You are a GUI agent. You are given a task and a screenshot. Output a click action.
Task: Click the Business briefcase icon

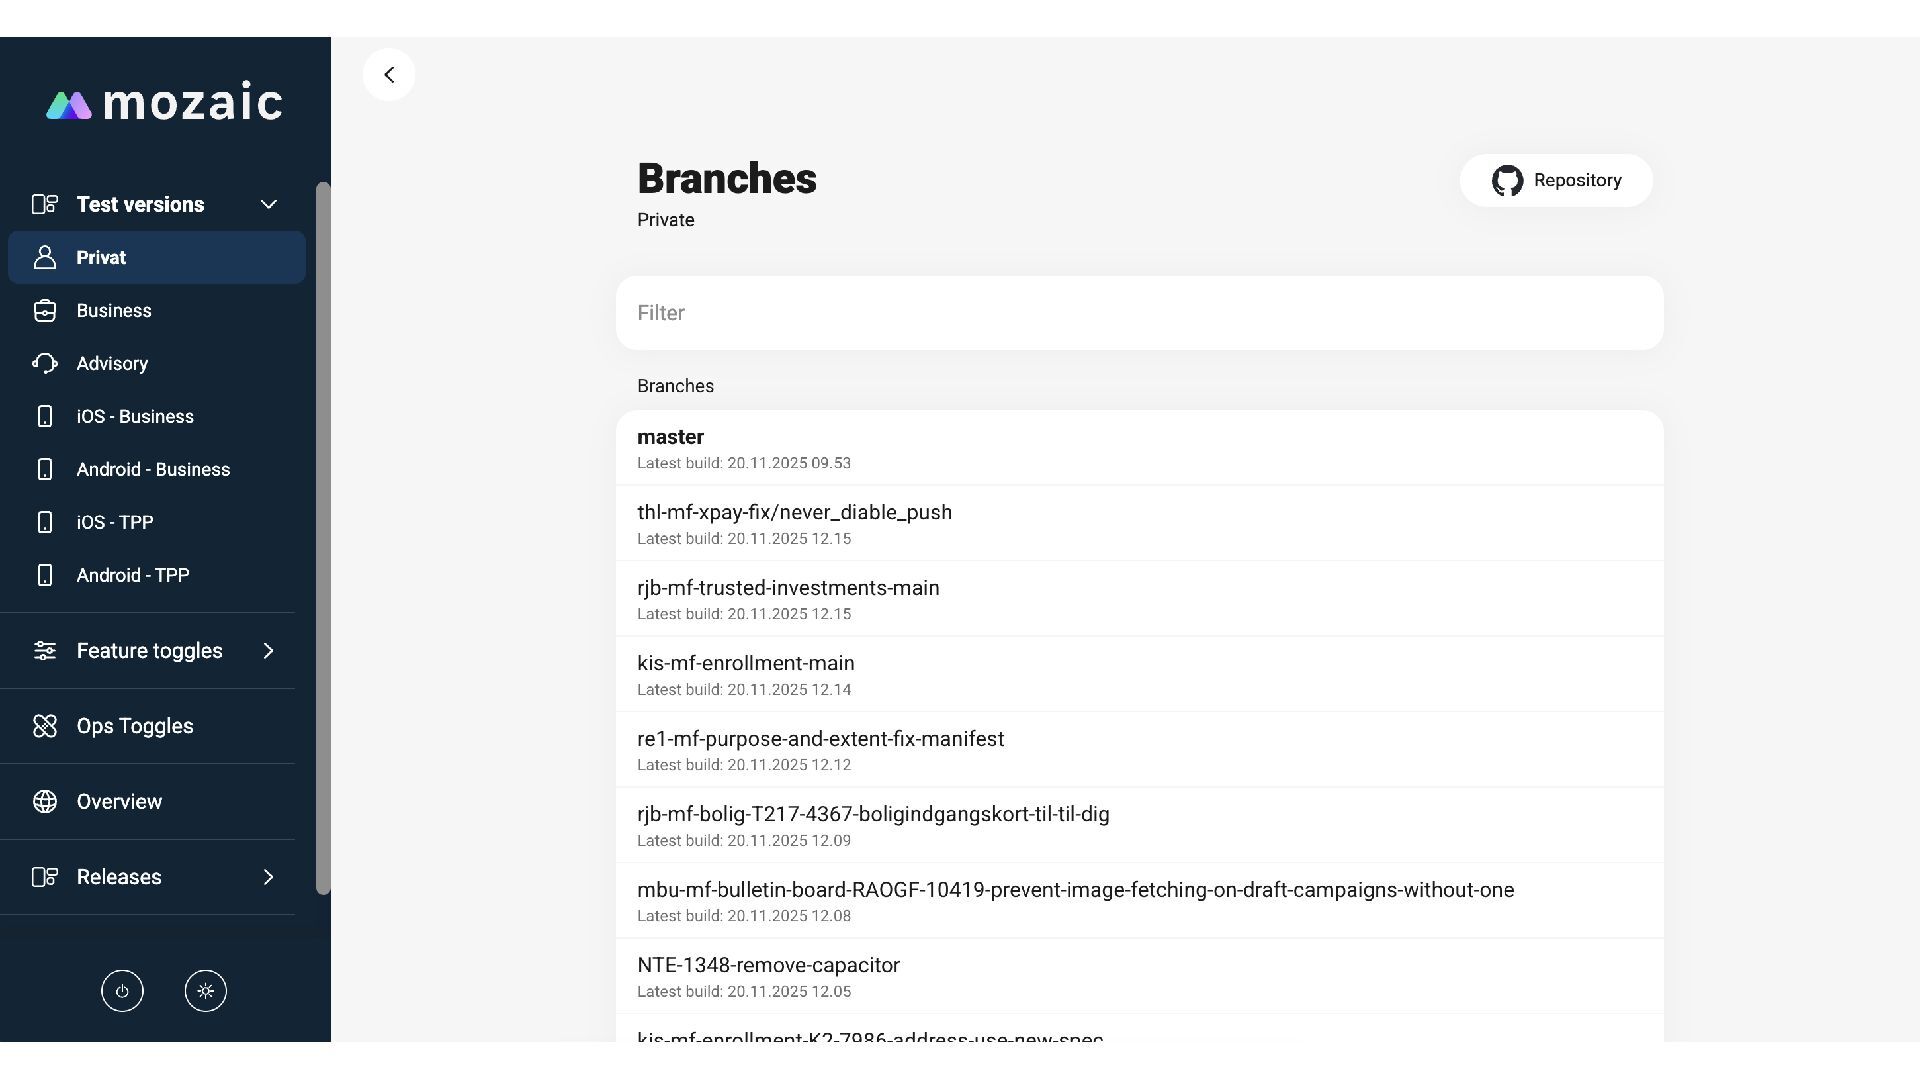coord(45,311)
